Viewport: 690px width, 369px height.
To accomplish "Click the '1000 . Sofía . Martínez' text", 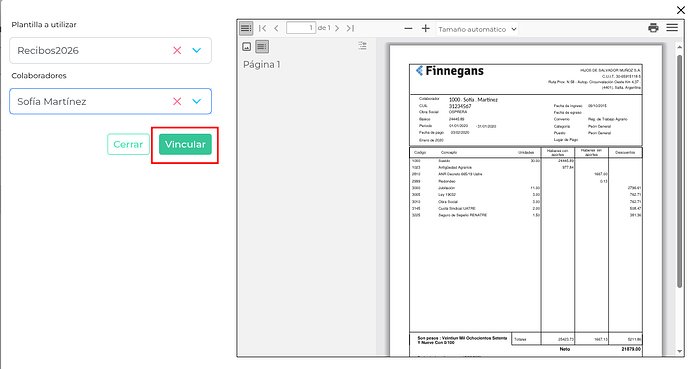I will 473,100.
